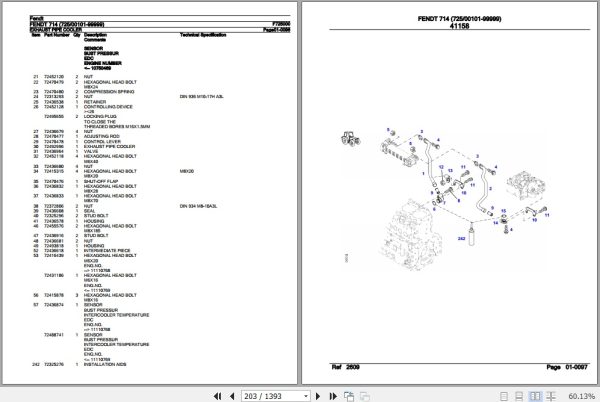600x402 pixels.
Task: Click the COMPRESSION SPRING description
Action: pos(109,92)
